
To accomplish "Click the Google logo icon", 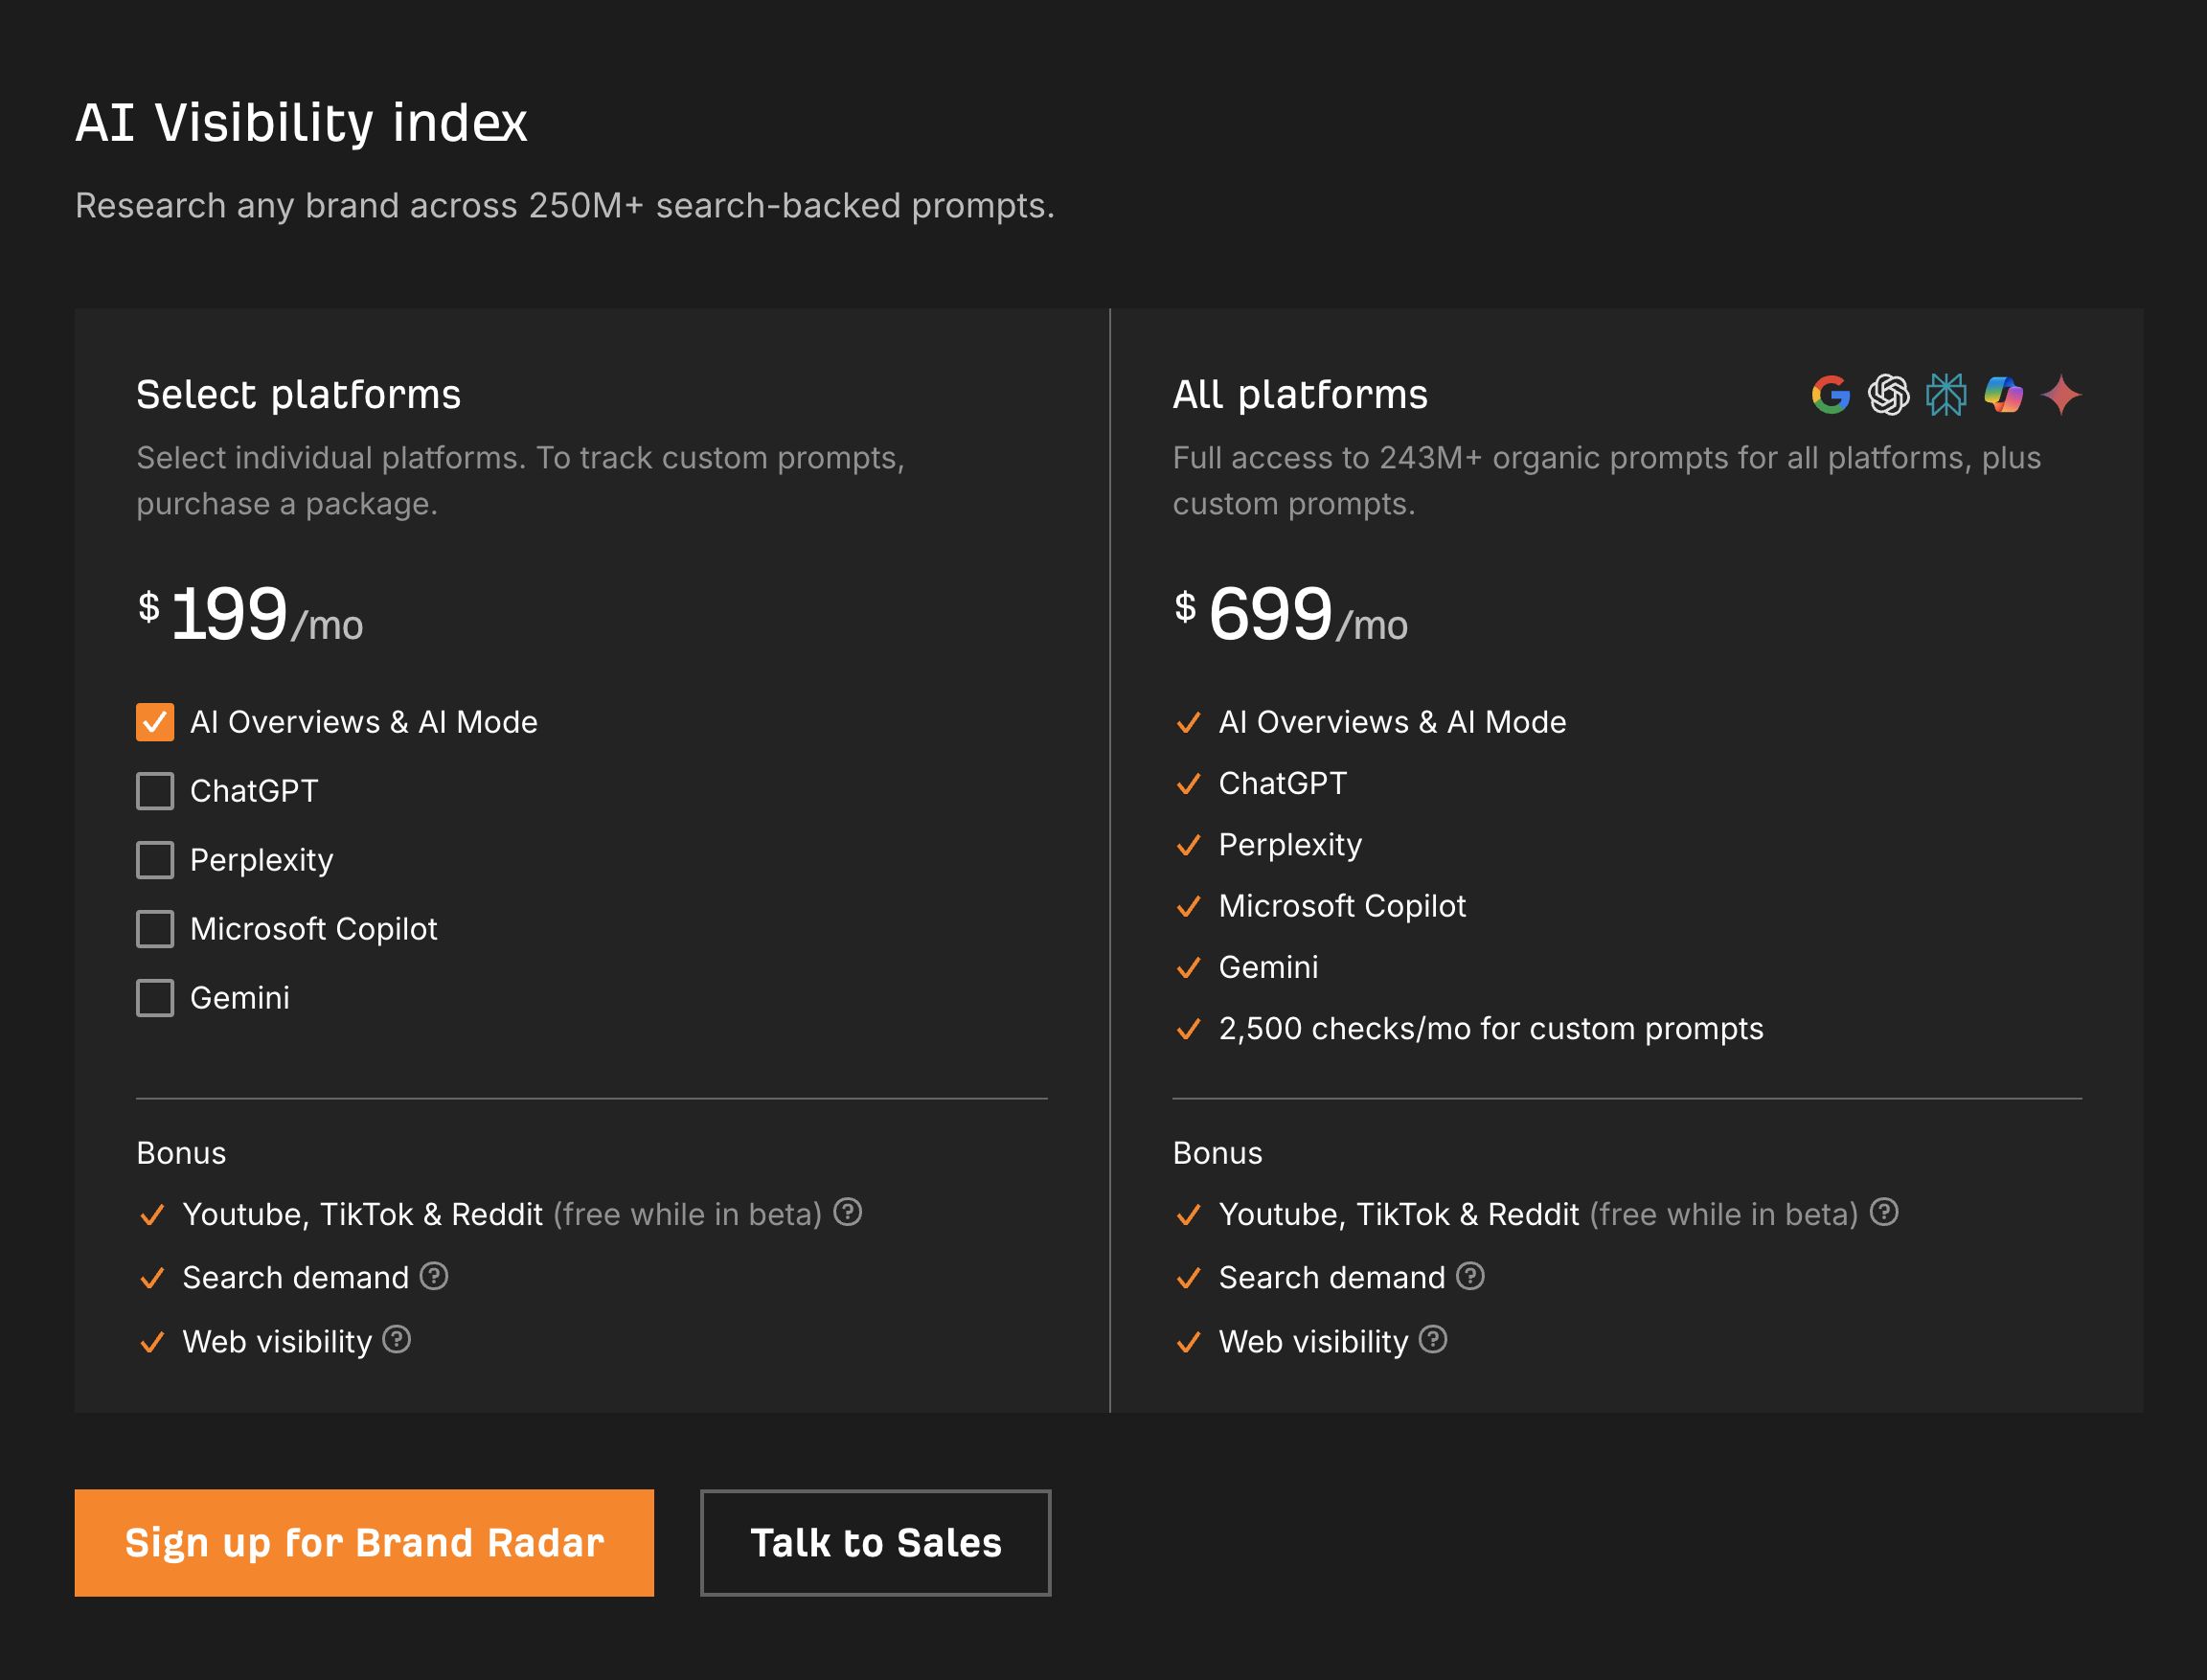I will pyautogui.click(x=1830, y=395).
